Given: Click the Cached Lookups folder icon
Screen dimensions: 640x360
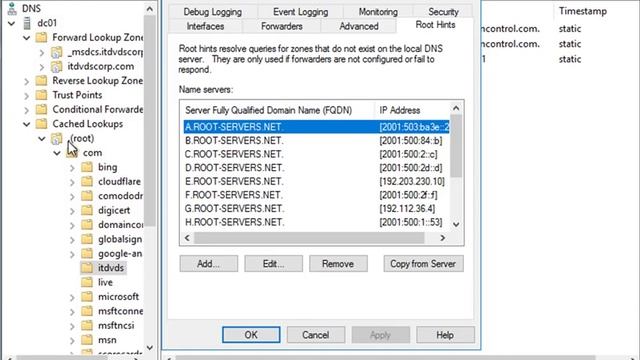Looking at the screenshot, I should pyautogui.click(x=41, y=124).
